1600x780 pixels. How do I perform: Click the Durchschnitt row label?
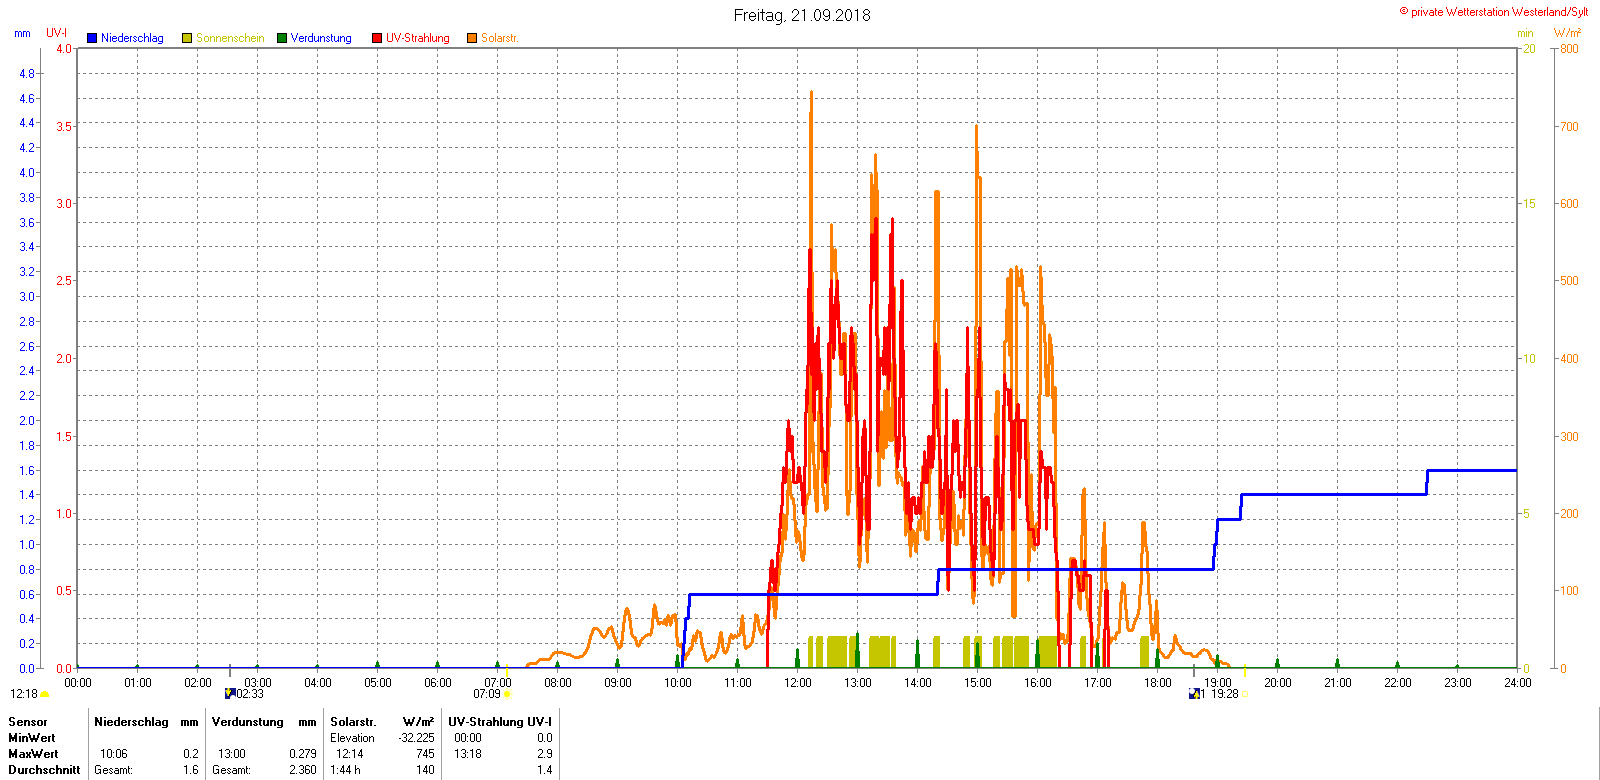tap(44, 770)
